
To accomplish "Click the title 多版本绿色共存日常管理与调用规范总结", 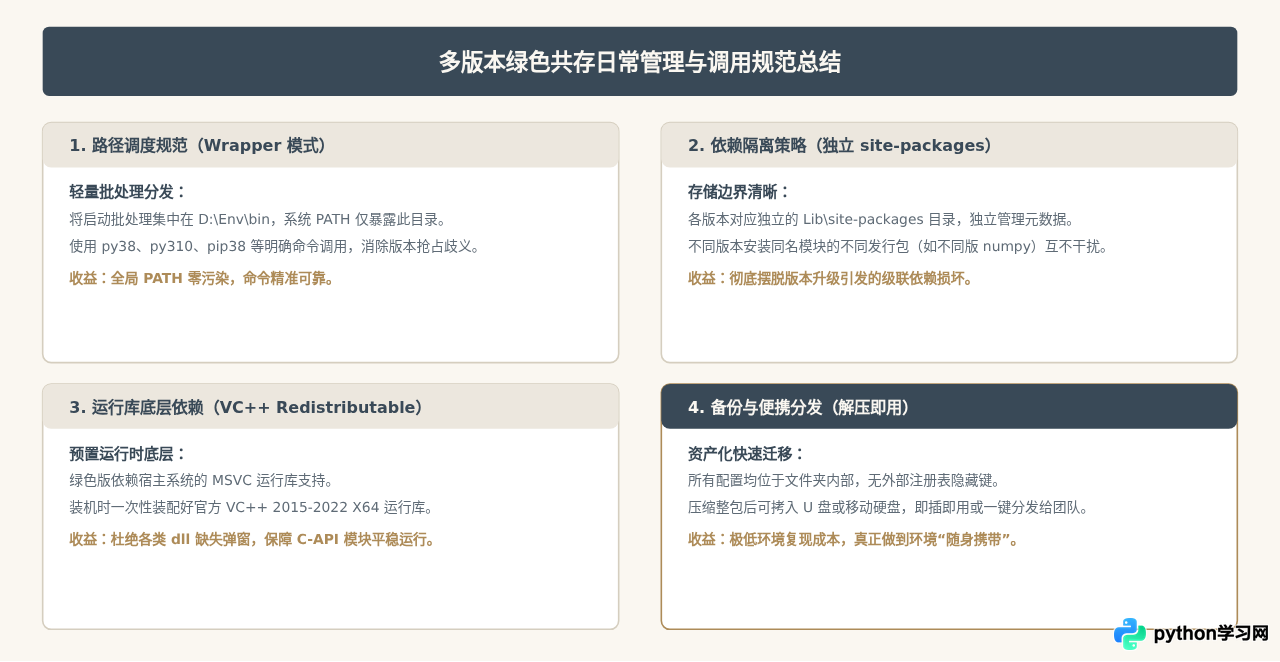I will (640, 62).
